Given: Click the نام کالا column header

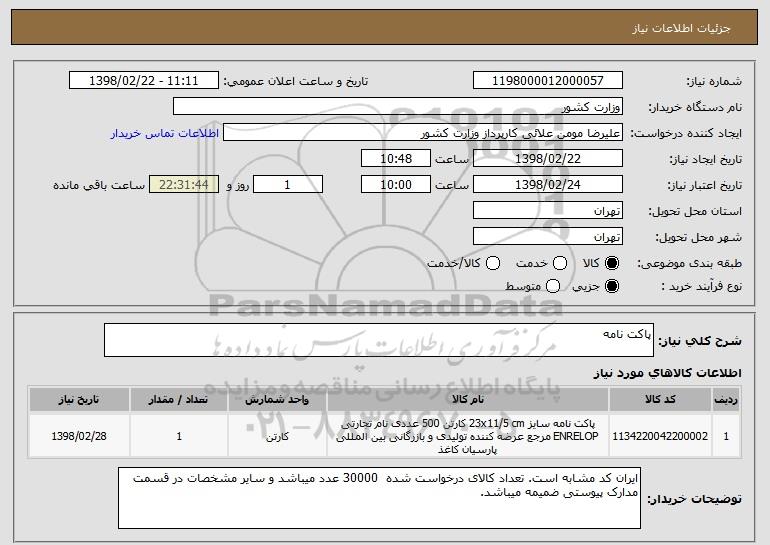Looking at the screenshot, I should 468,400.
